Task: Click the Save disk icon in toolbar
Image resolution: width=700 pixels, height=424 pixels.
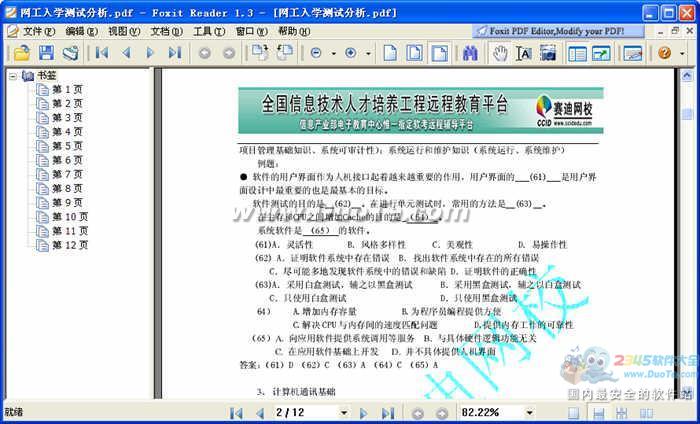Action: click(45, 53)
